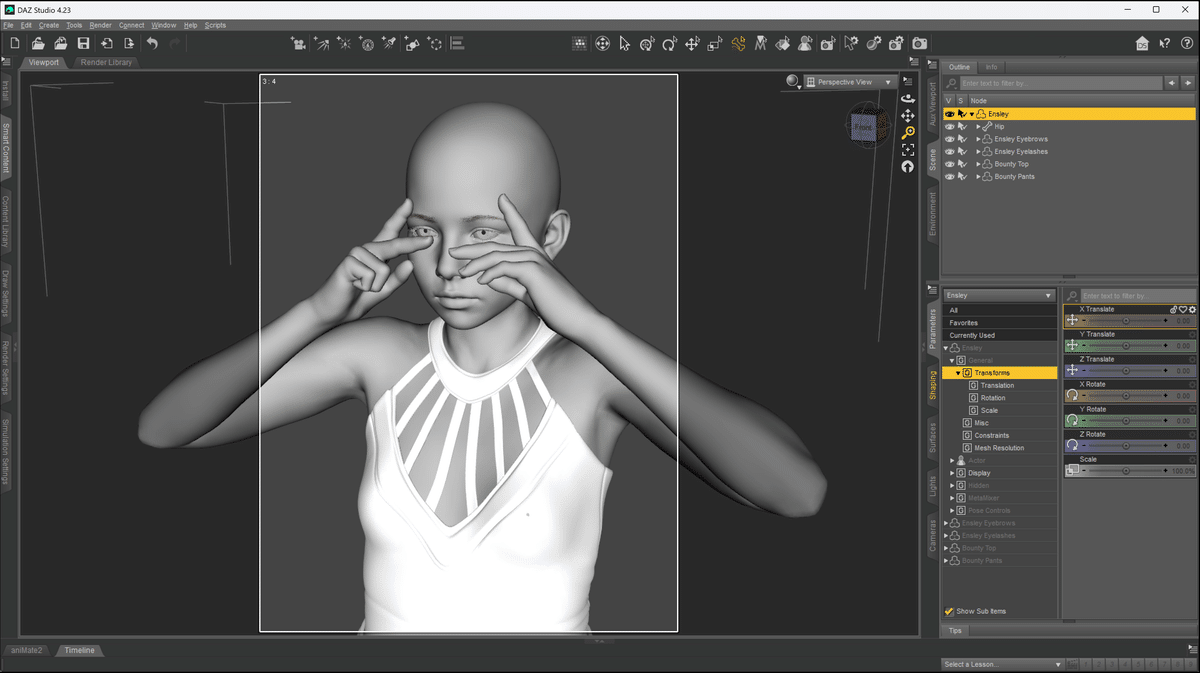
Task: Open the Smart Content side pane tab
Action: click(6, 147)
